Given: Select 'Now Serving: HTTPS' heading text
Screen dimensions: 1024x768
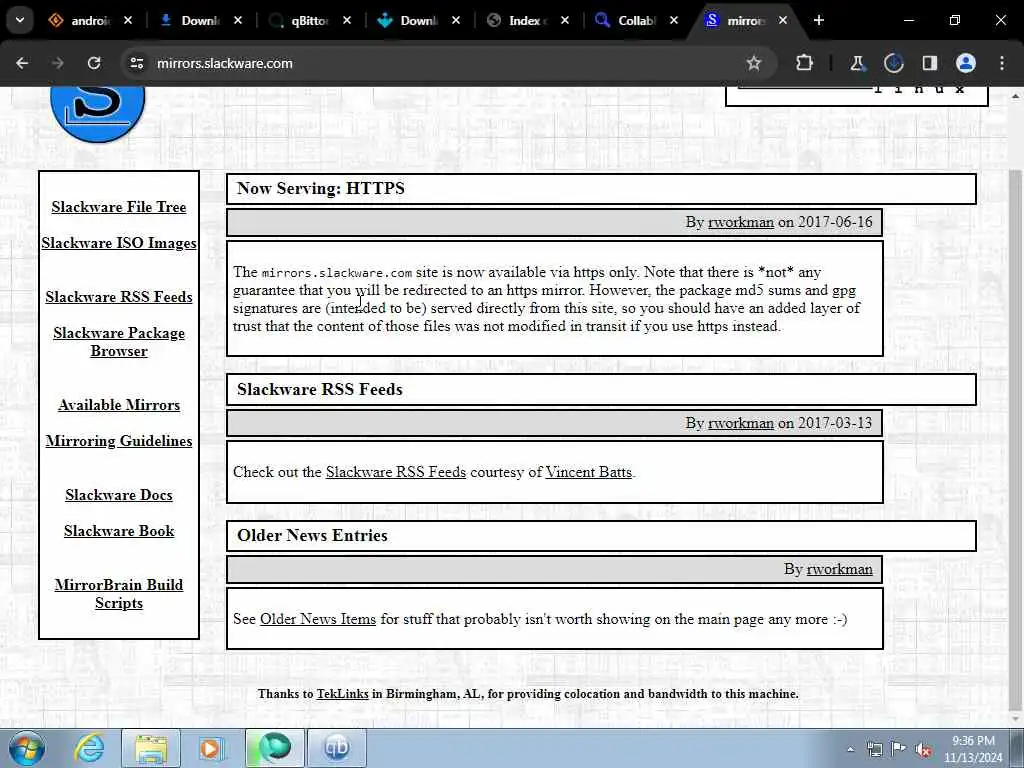Looking at the screenshot, I should [x=321, y=189].
